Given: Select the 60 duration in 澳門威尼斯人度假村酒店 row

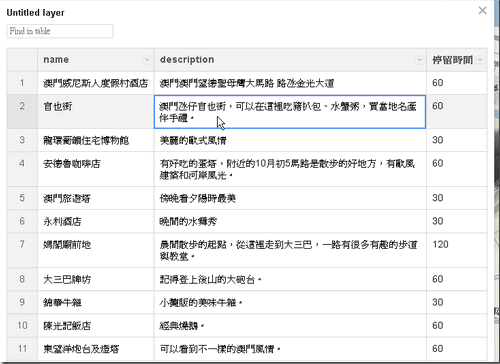Looking at the screenshot, I should [x=457, y=83].
